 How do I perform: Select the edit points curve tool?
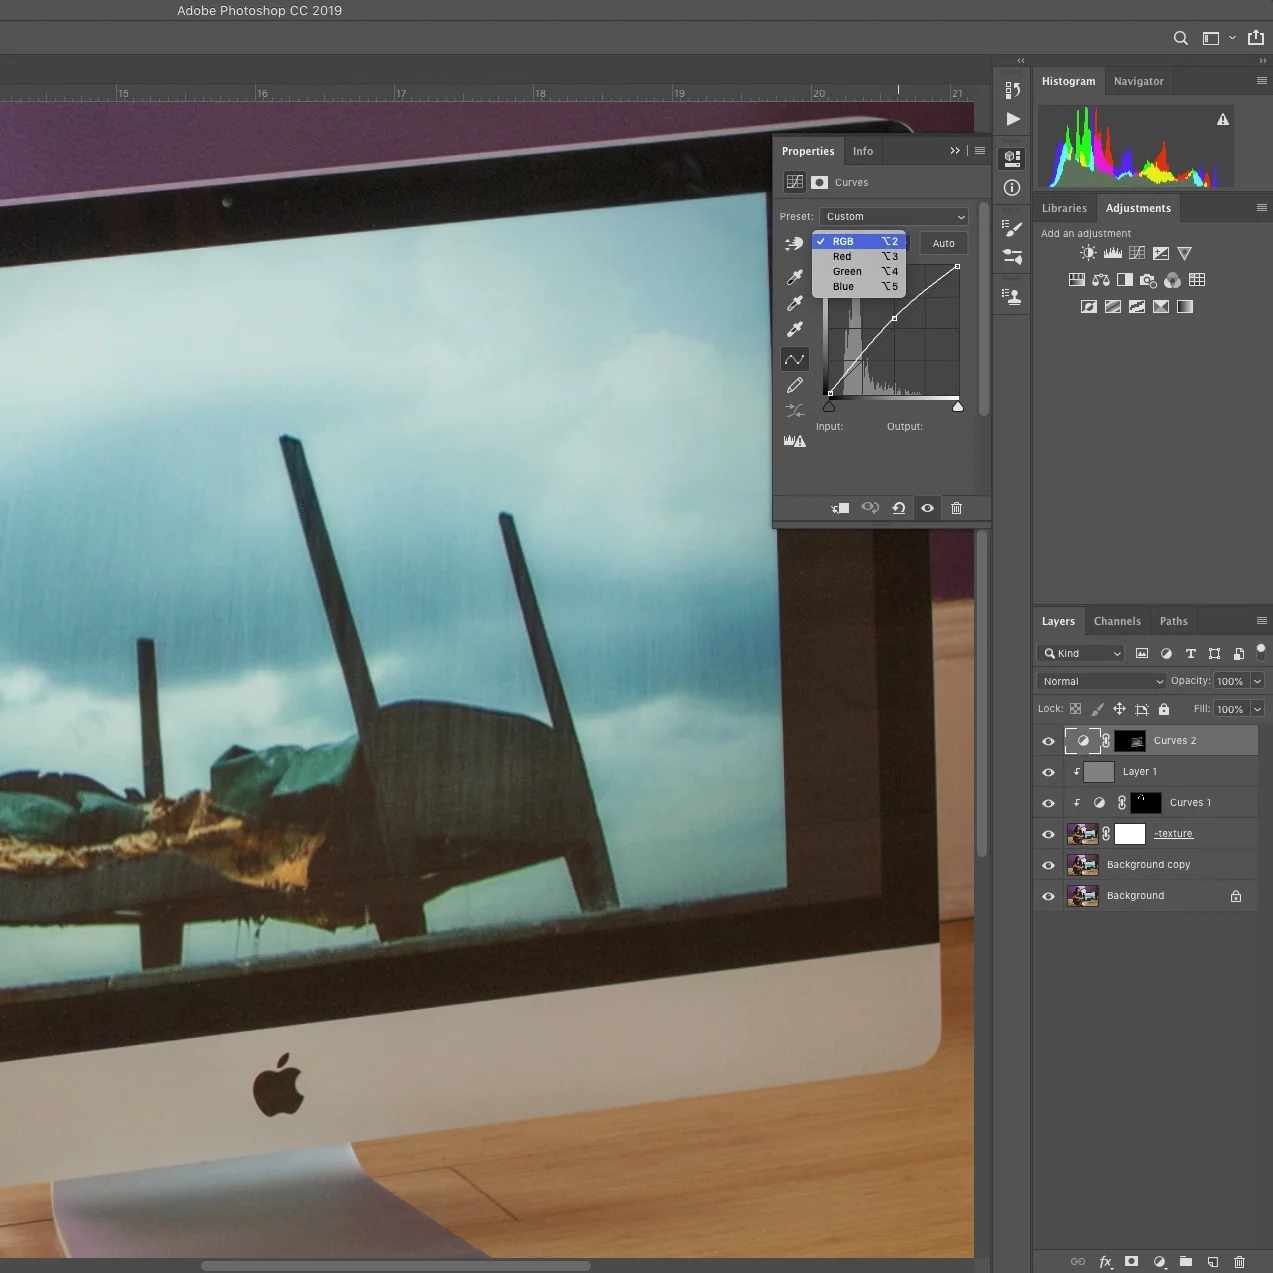pyautogui.click(x=795, y=359)
